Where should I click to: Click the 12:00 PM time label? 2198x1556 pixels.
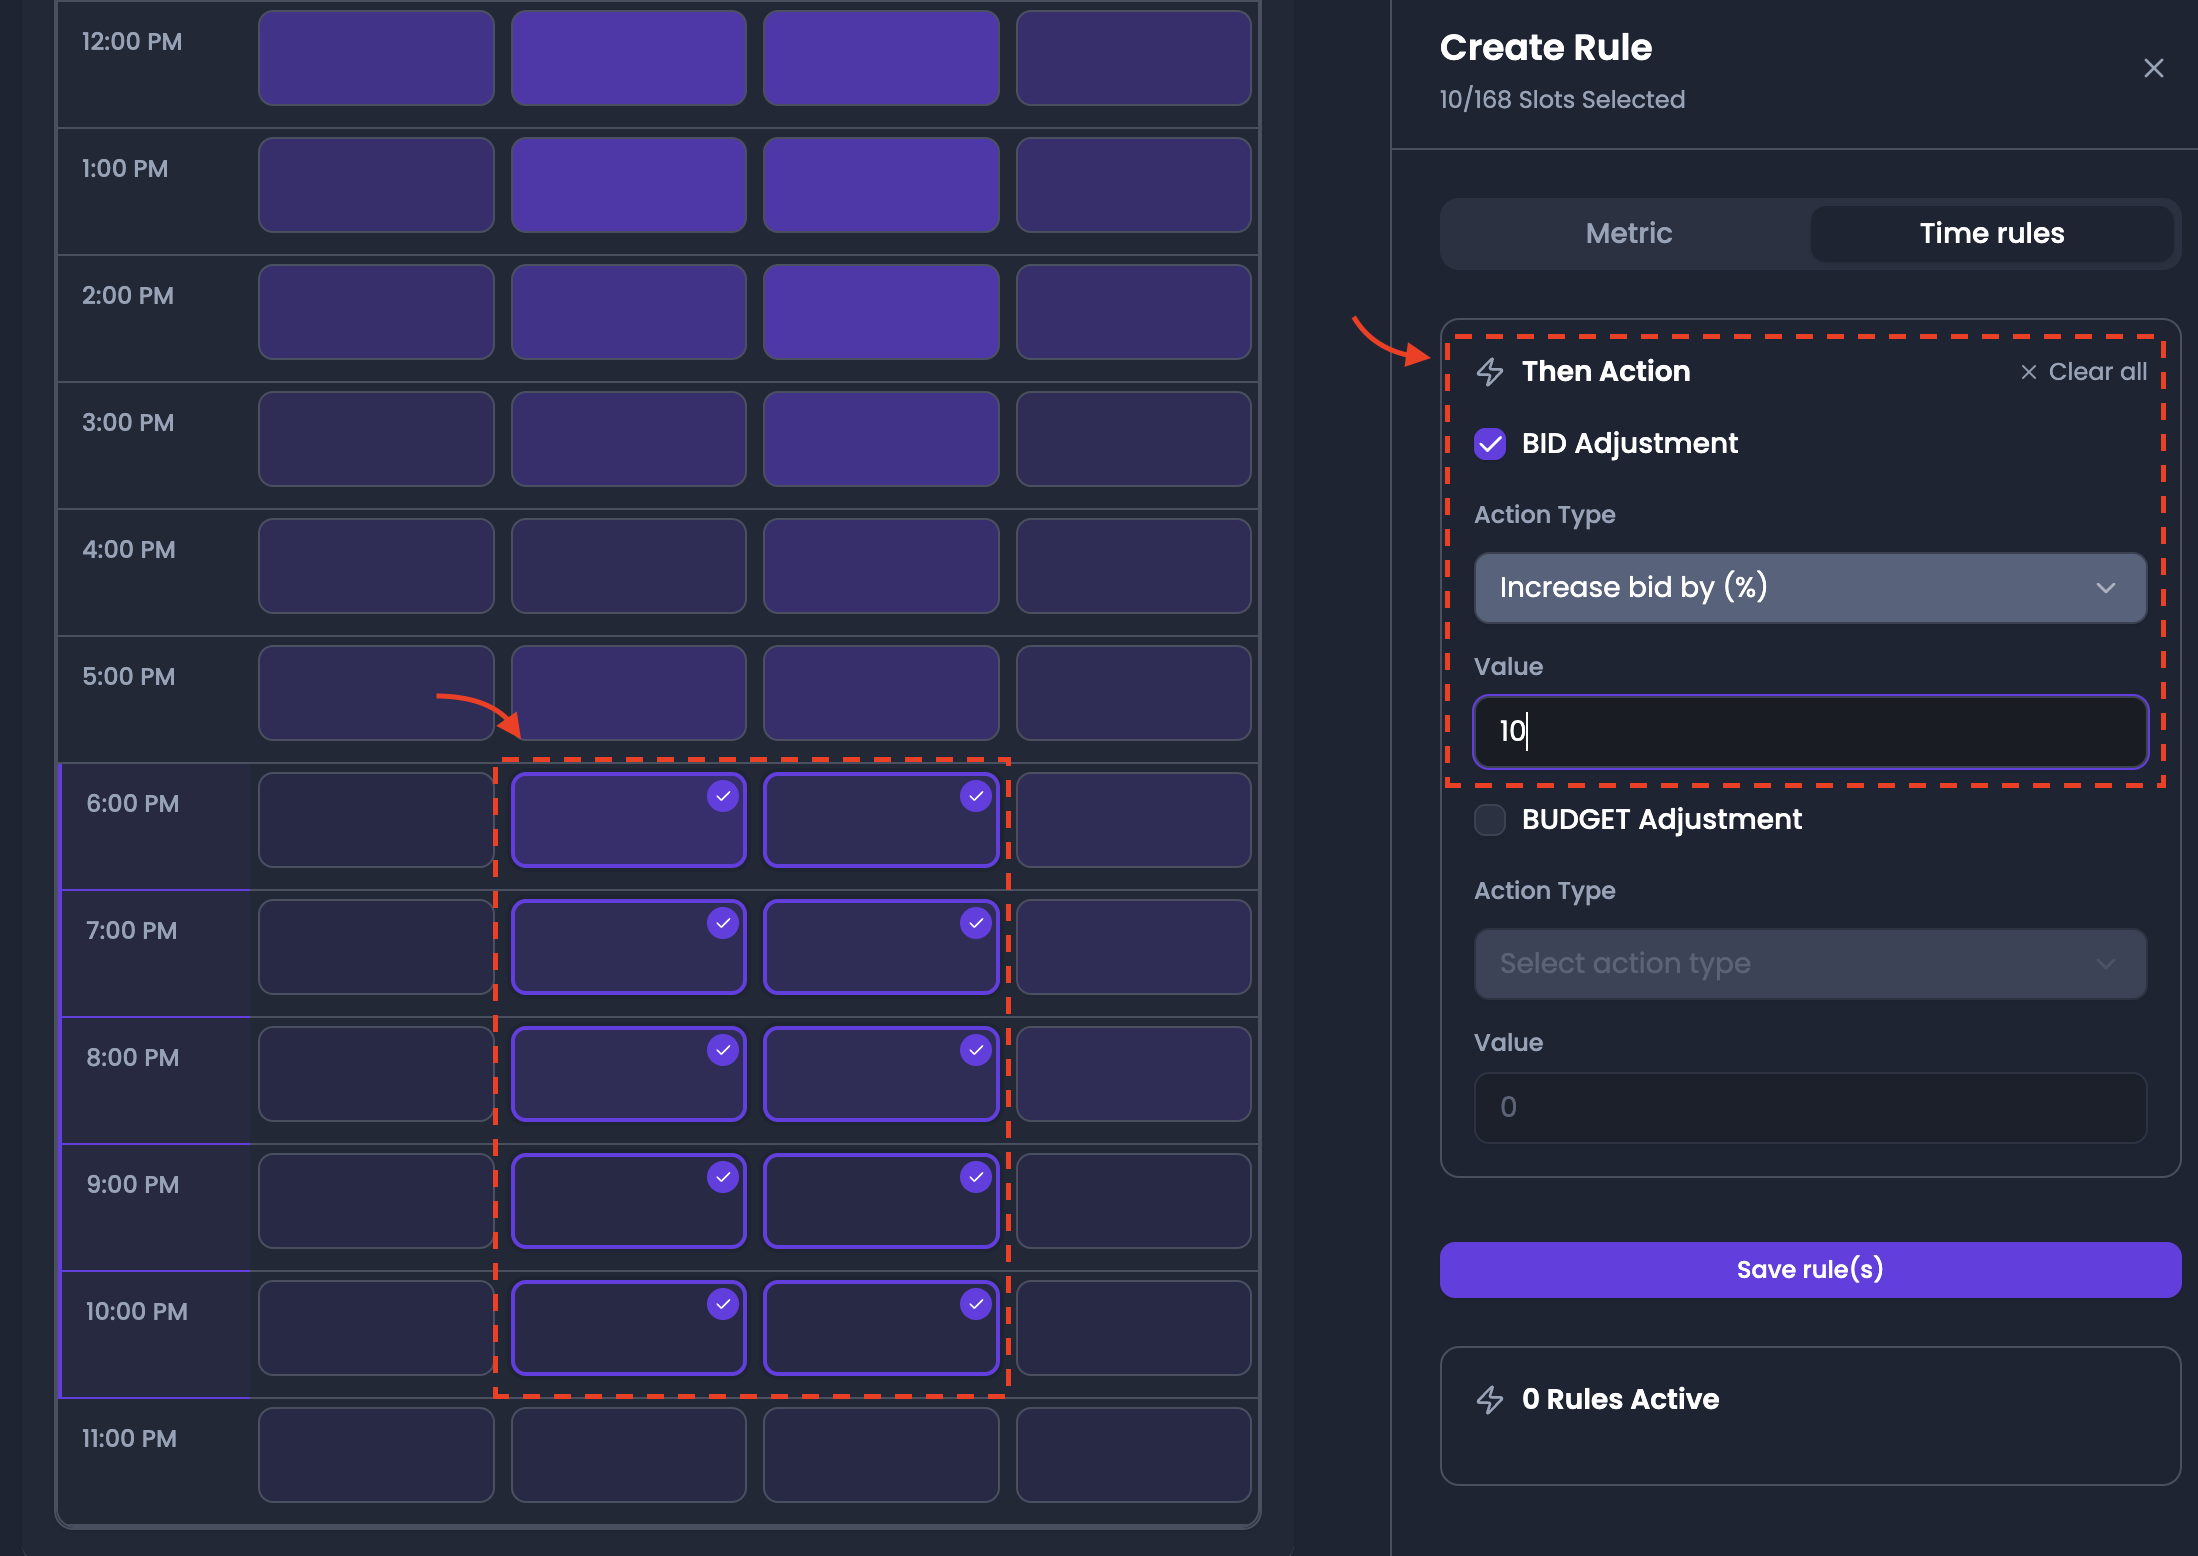(x=132, y=42)
